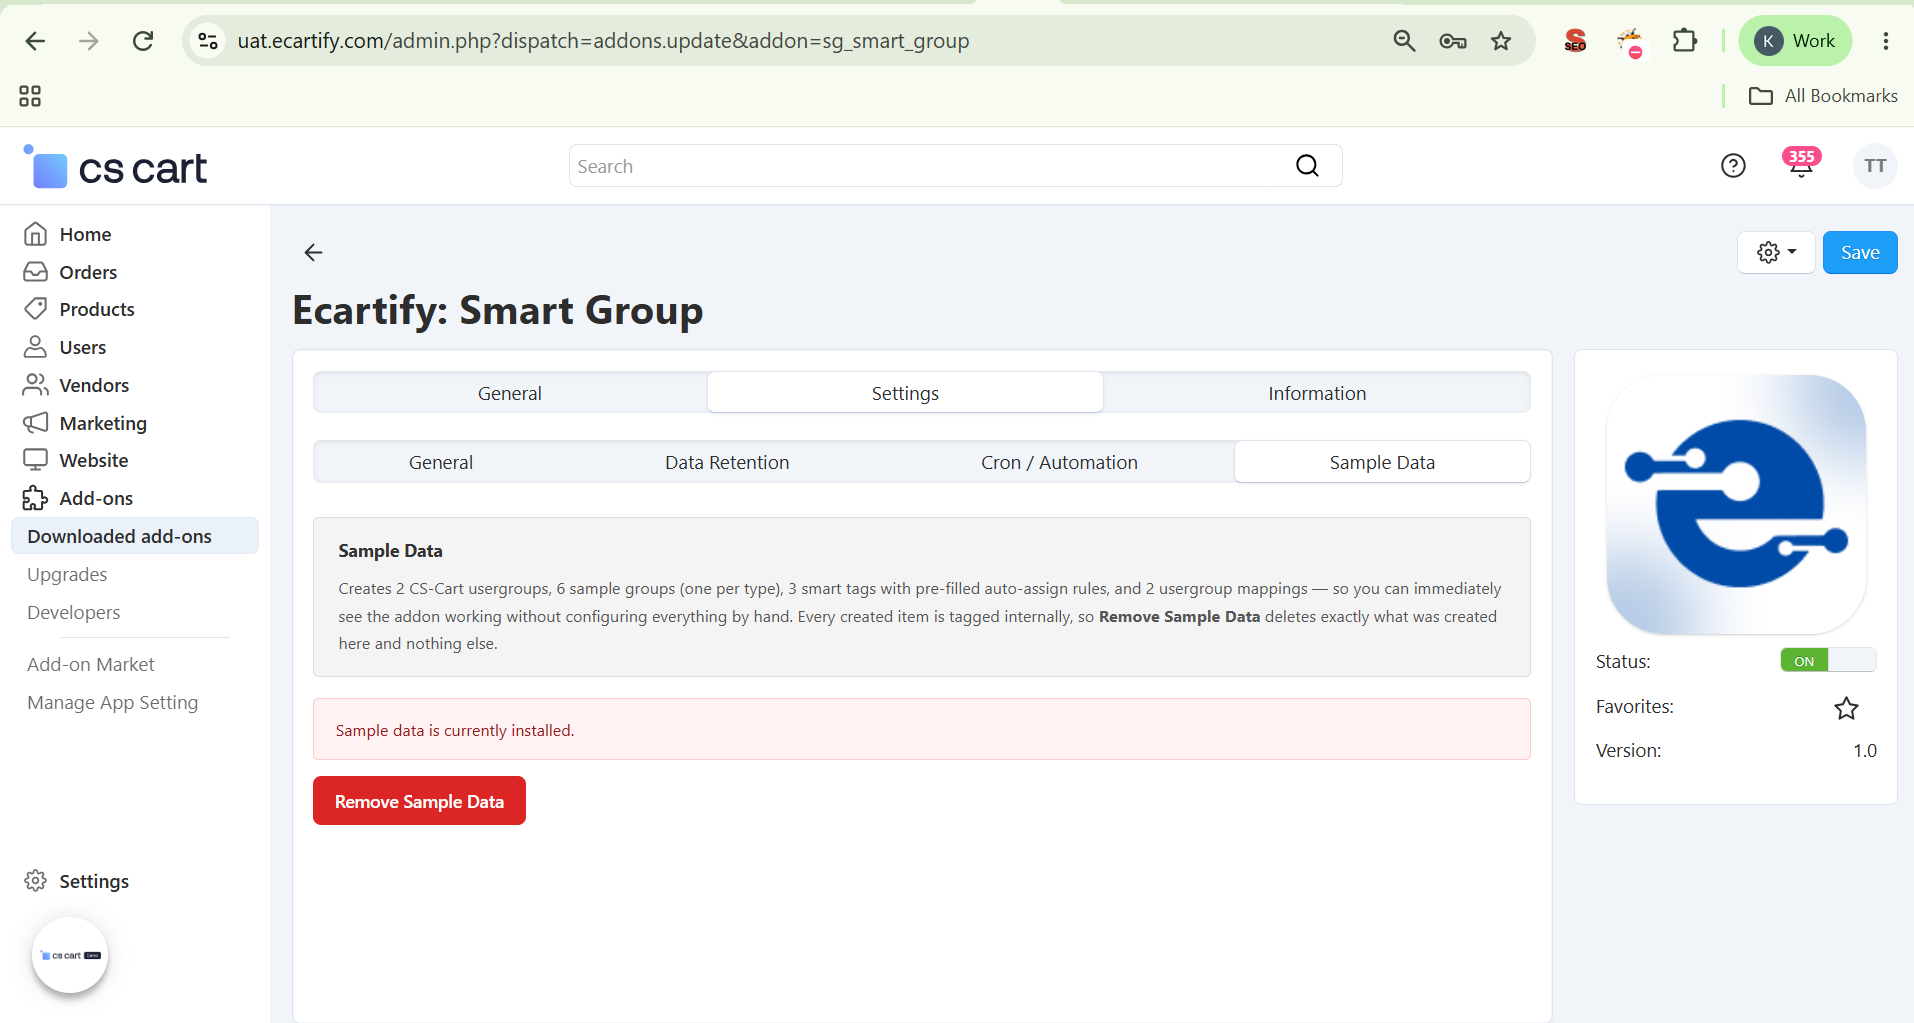Save the add-on settings
The image size is (1914, 1023).
[1860, 252]
